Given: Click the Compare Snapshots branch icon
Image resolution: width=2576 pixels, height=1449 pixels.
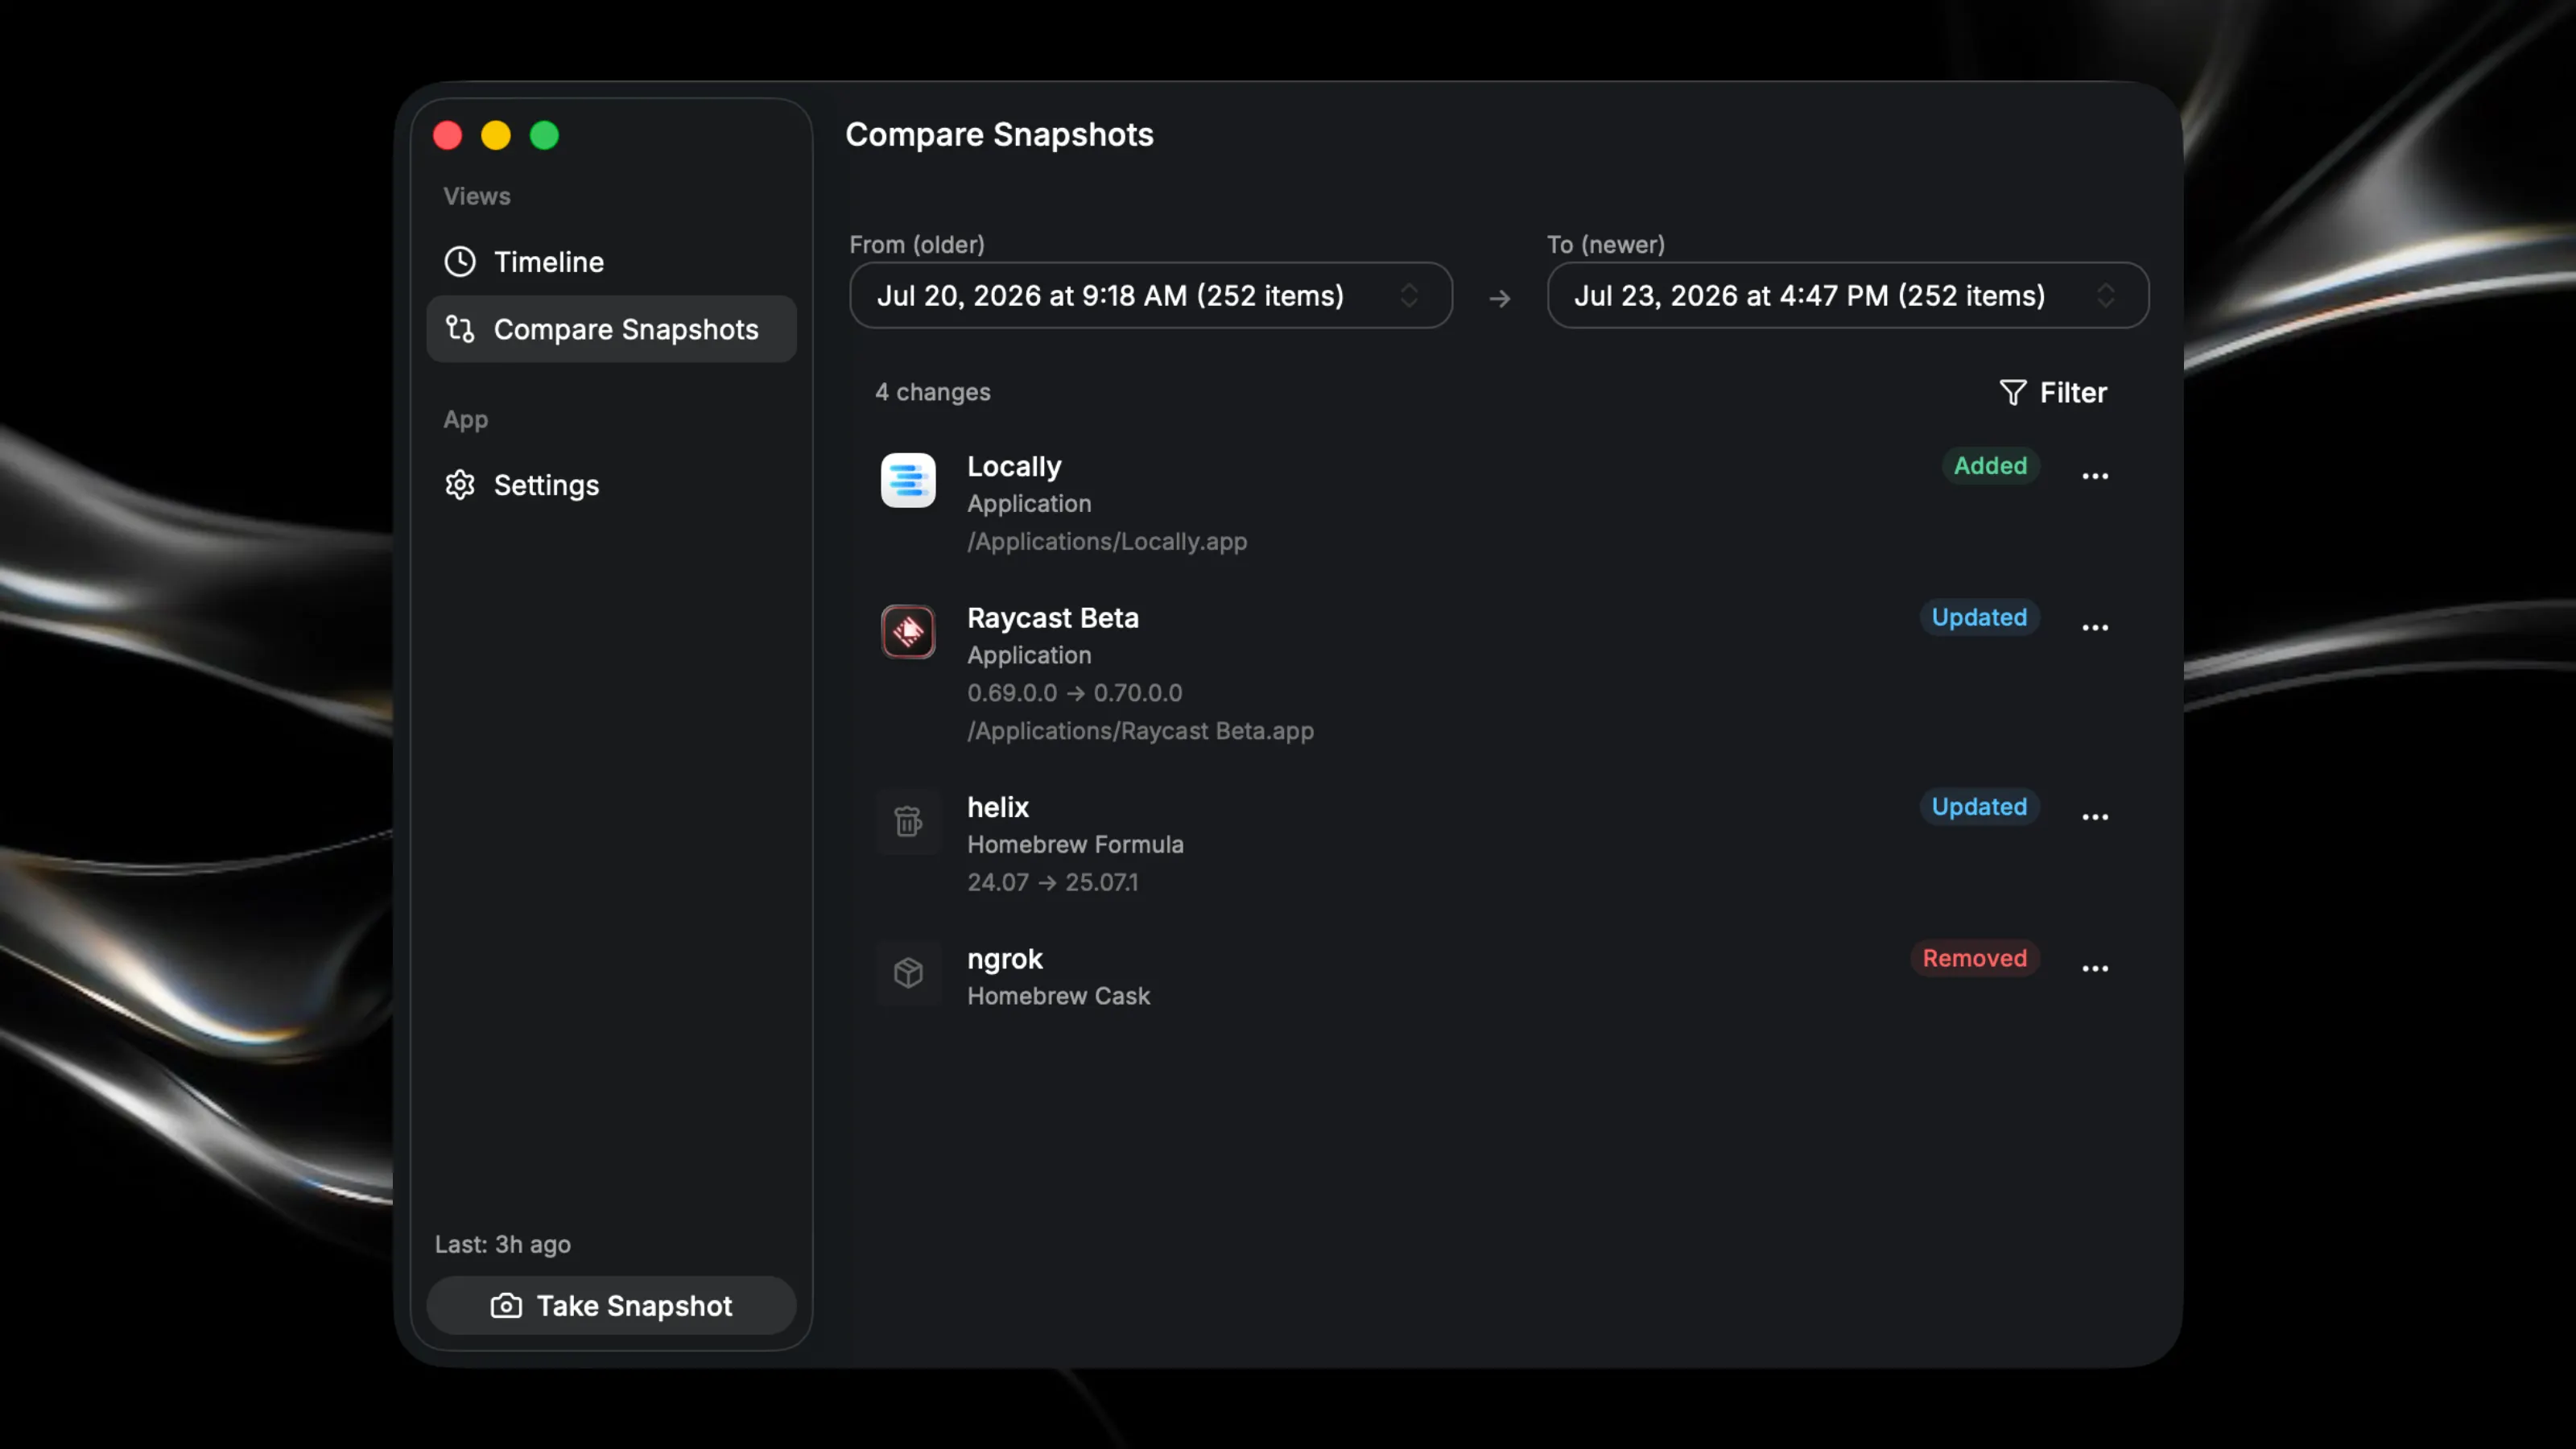Looking at the screenshot, I should tap(460, 329).
